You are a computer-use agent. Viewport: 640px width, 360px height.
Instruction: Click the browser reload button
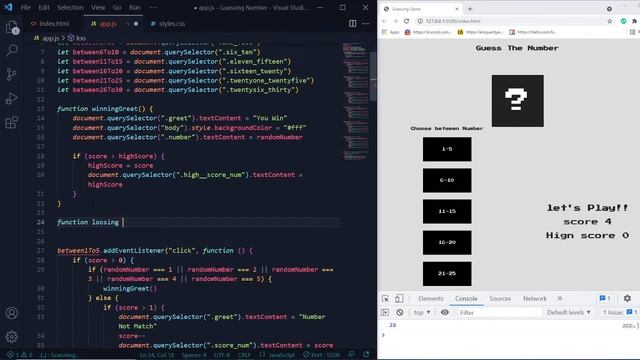pos(407,21)
